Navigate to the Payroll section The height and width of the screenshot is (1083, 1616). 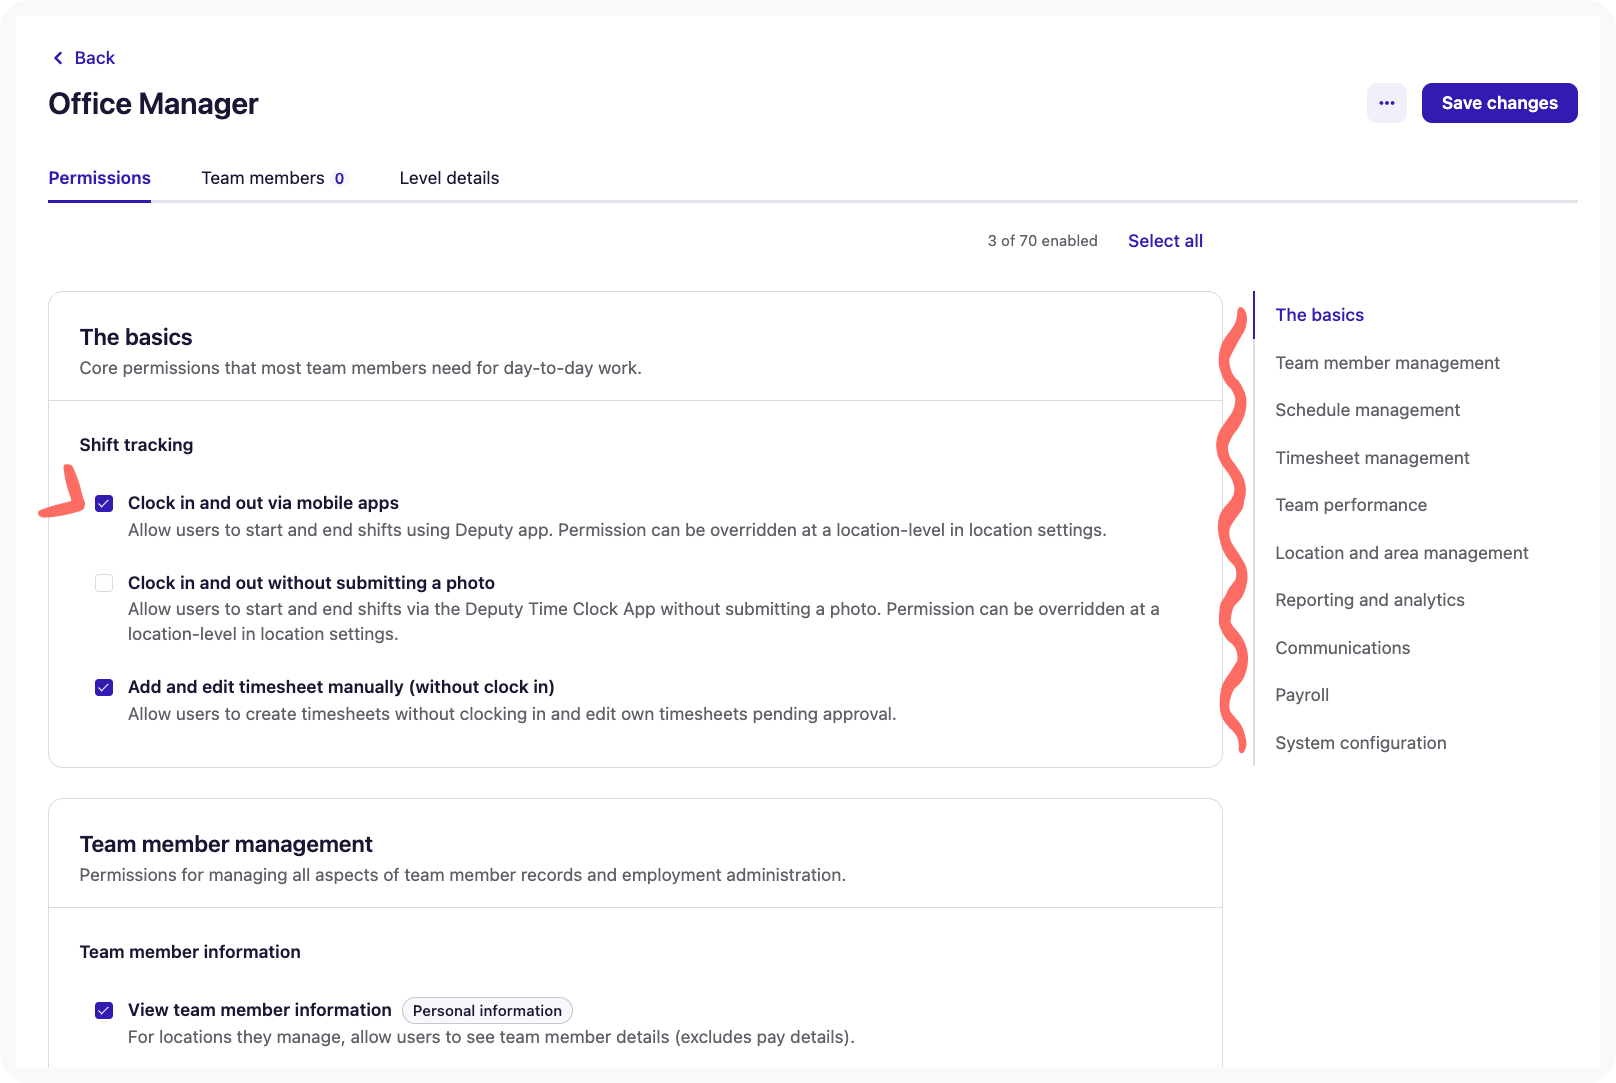1301,695
